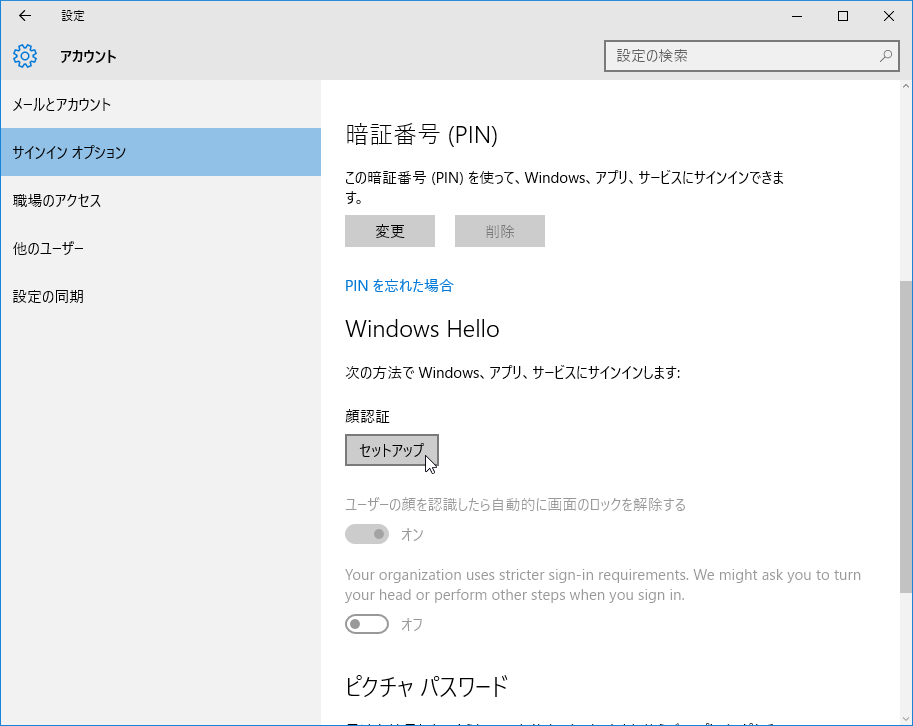
Task: Open 職場のアクセス settings page
Action: coord(161,200)
